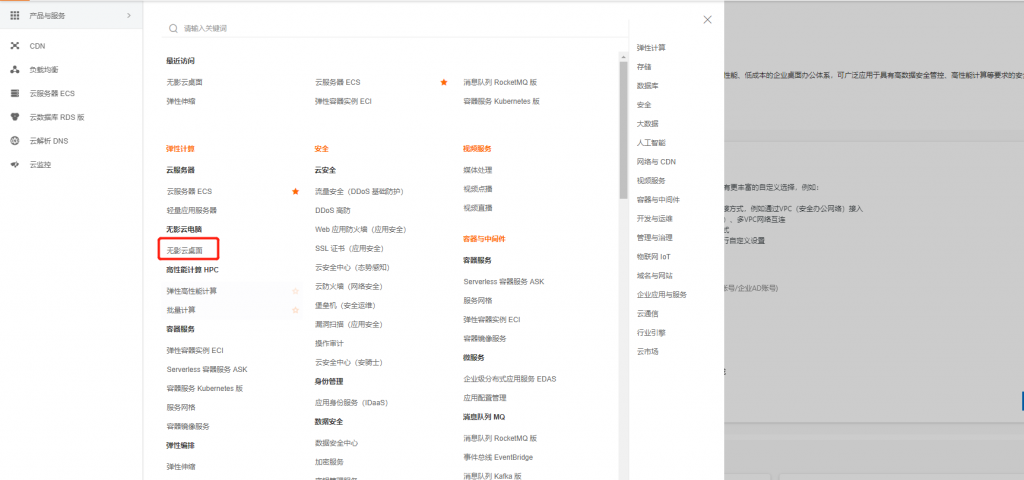
Task: Jump to 弹性计算 category in right list
Action: click(x=651, y=48)
